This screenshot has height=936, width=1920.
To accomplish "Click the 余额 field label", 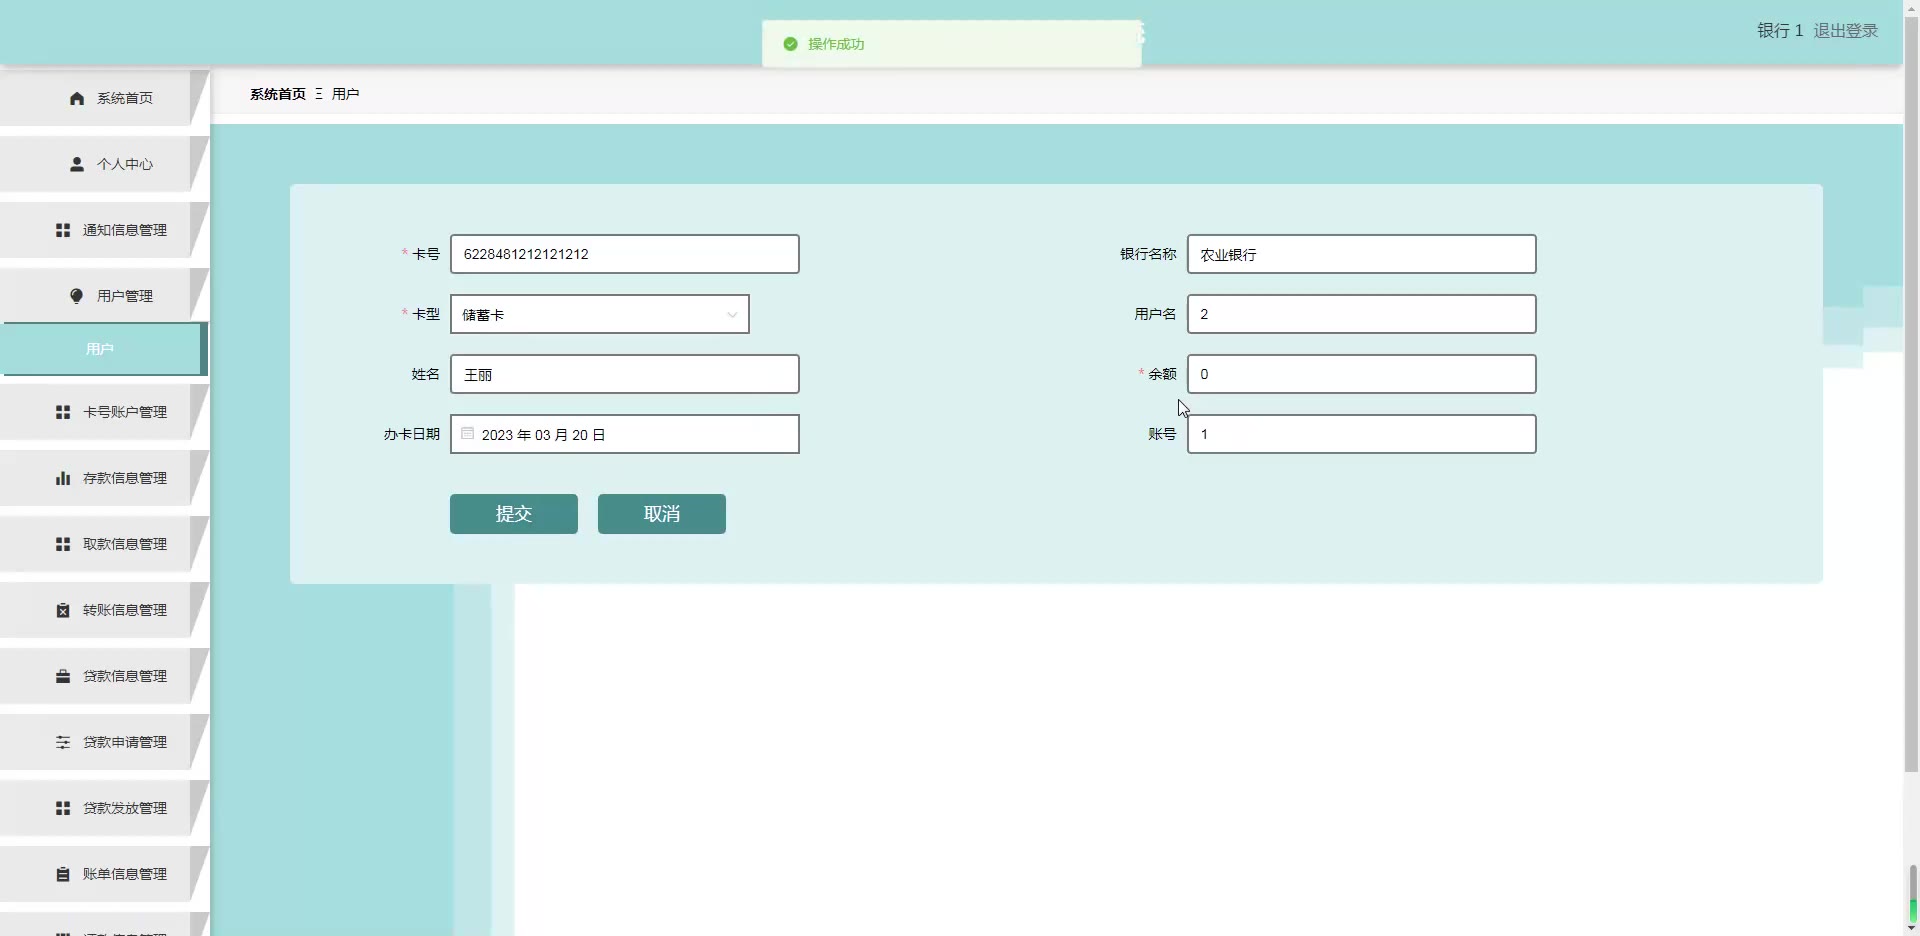I will click(1162, 374).
